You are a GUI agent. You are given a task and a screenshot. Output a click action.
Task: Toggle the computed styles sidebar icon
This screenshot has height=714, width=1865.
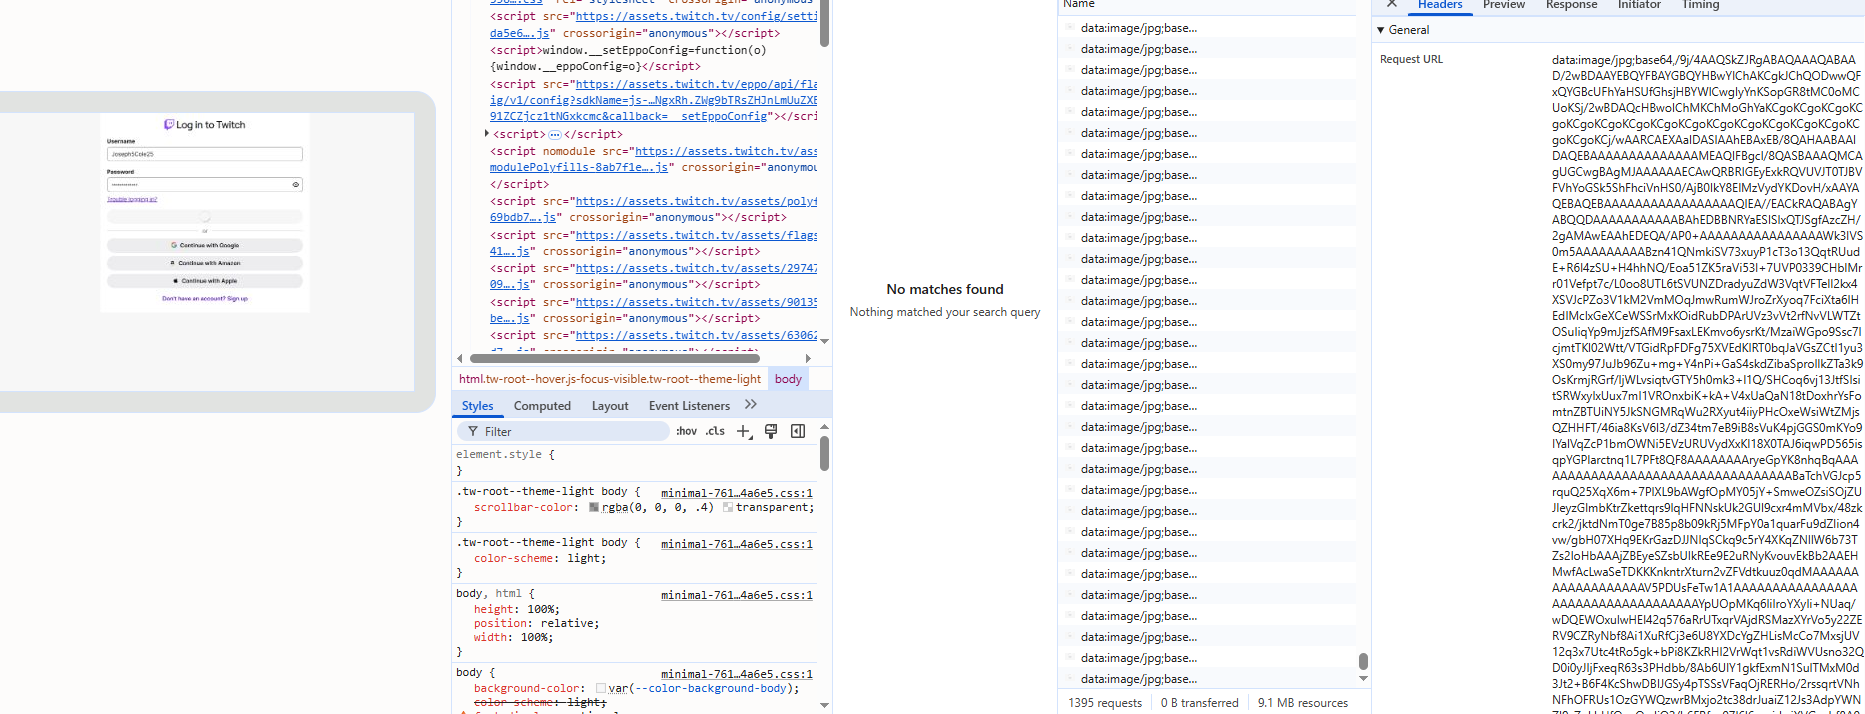[798, 431]
